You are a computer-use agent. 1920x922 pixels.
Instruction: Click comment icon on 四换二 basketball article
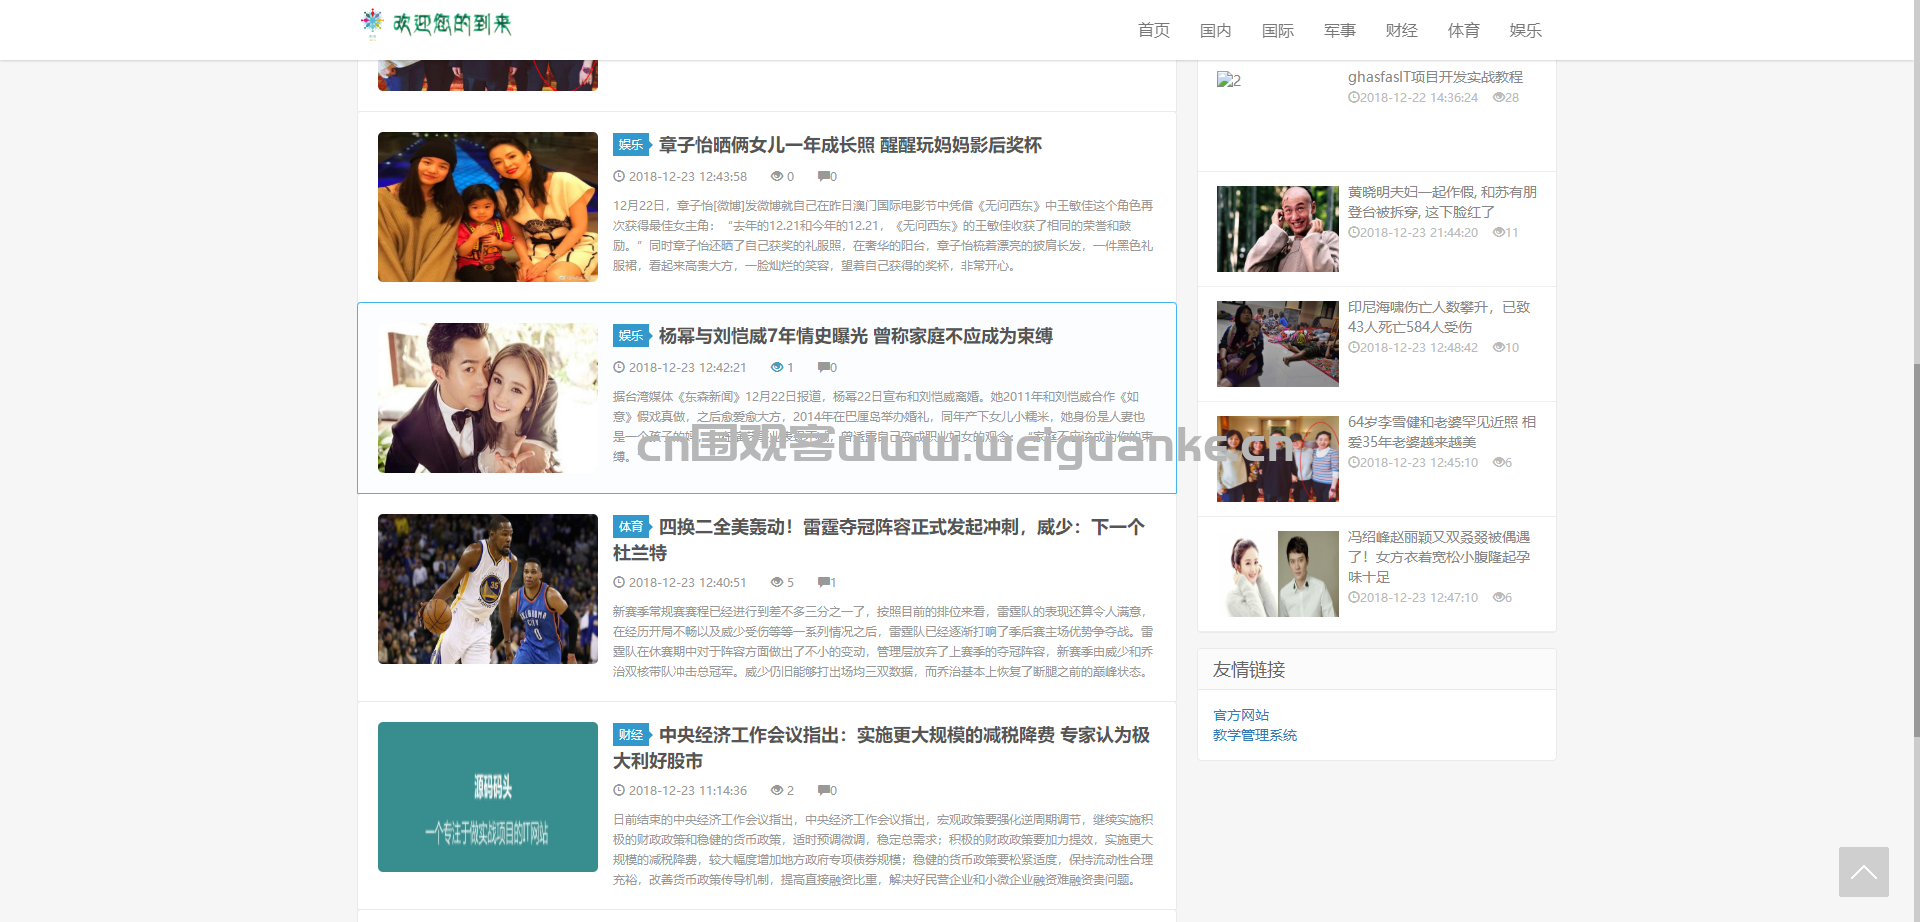pos(825,583)
